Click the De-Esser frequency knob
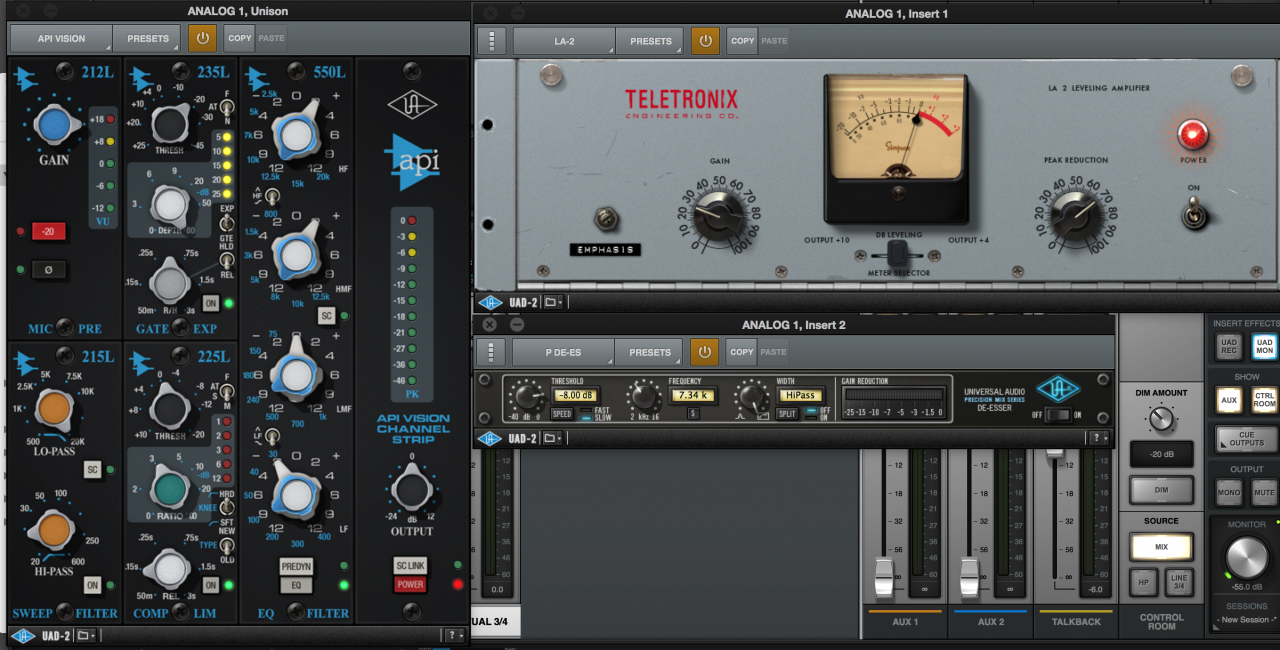This screenshot has height=650, width=1280. [644, 397]
